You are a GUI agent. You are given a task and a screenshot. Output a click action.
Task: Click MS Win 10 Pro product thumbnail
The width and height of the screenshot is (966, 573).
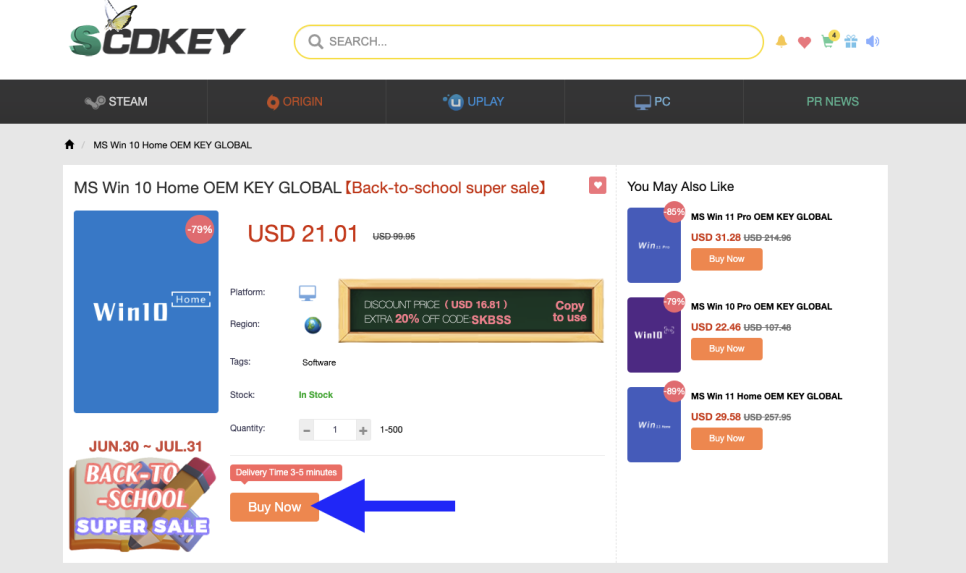(654, 335)
